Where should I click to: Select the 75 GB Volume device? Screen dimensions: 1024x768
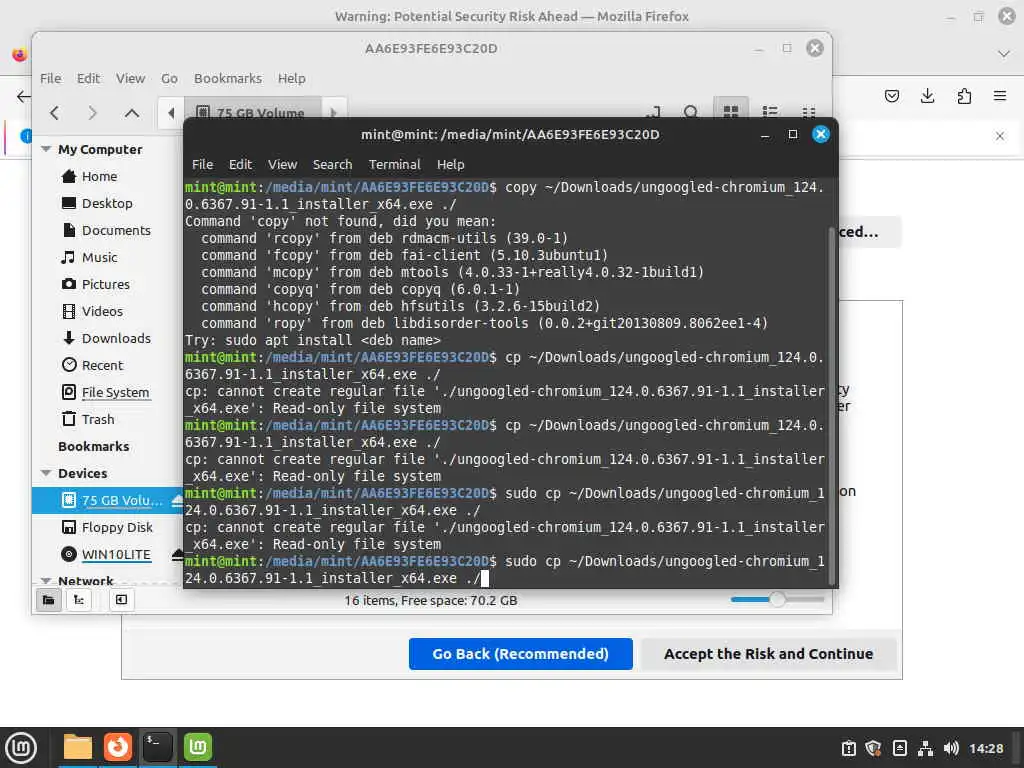[x=110, y=500]
